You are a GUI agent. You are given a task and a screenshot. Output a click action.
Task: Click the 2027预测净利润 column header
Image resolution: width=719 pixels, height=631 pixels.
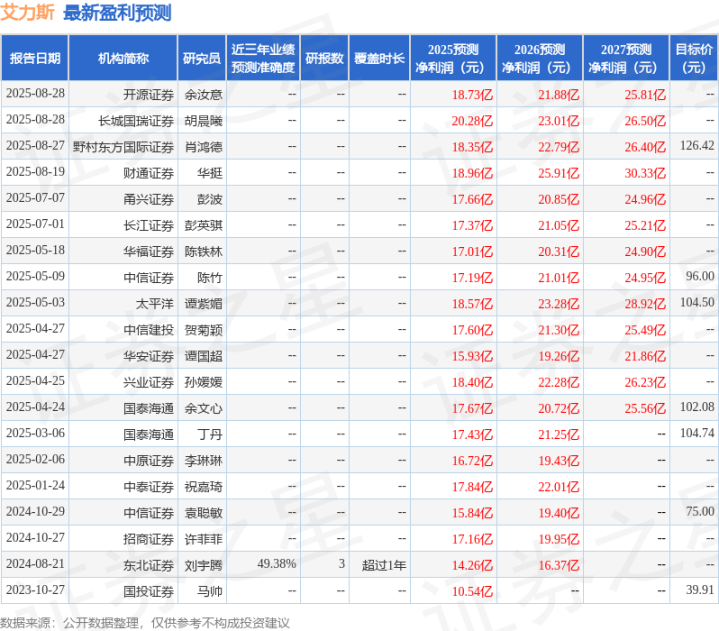tap(626, 58)
